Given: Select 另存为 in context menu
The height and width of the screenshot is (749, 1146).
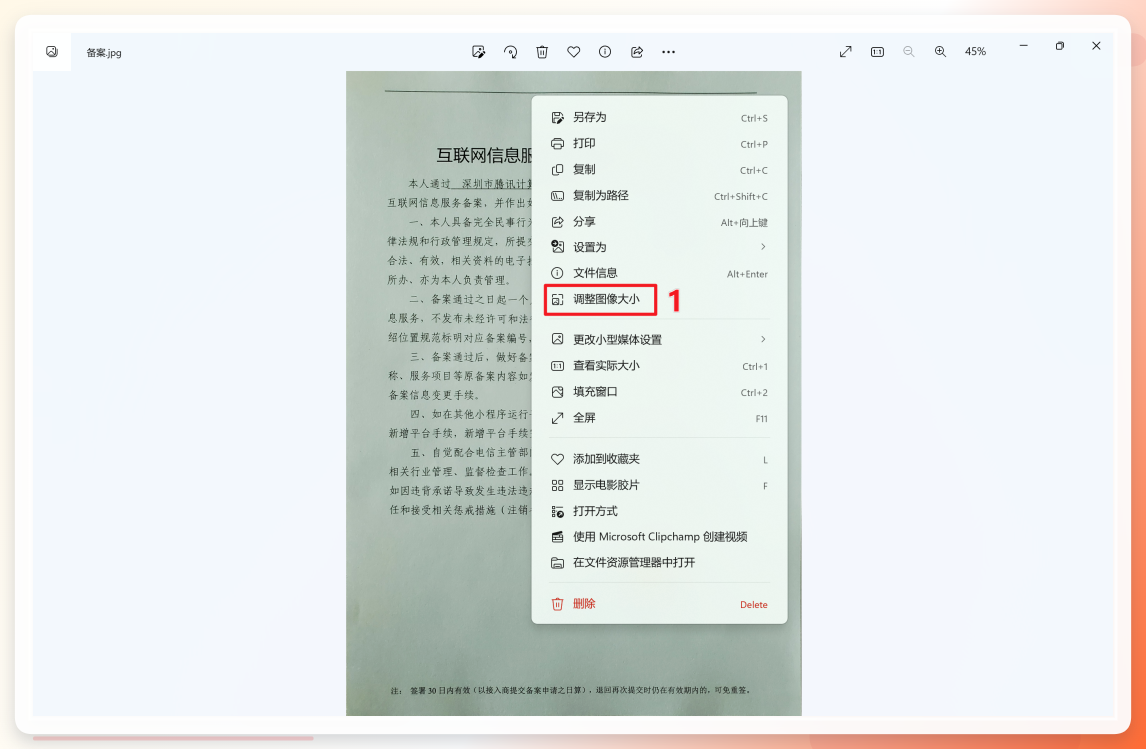Looking at the screenshot, I should (659, 118).
